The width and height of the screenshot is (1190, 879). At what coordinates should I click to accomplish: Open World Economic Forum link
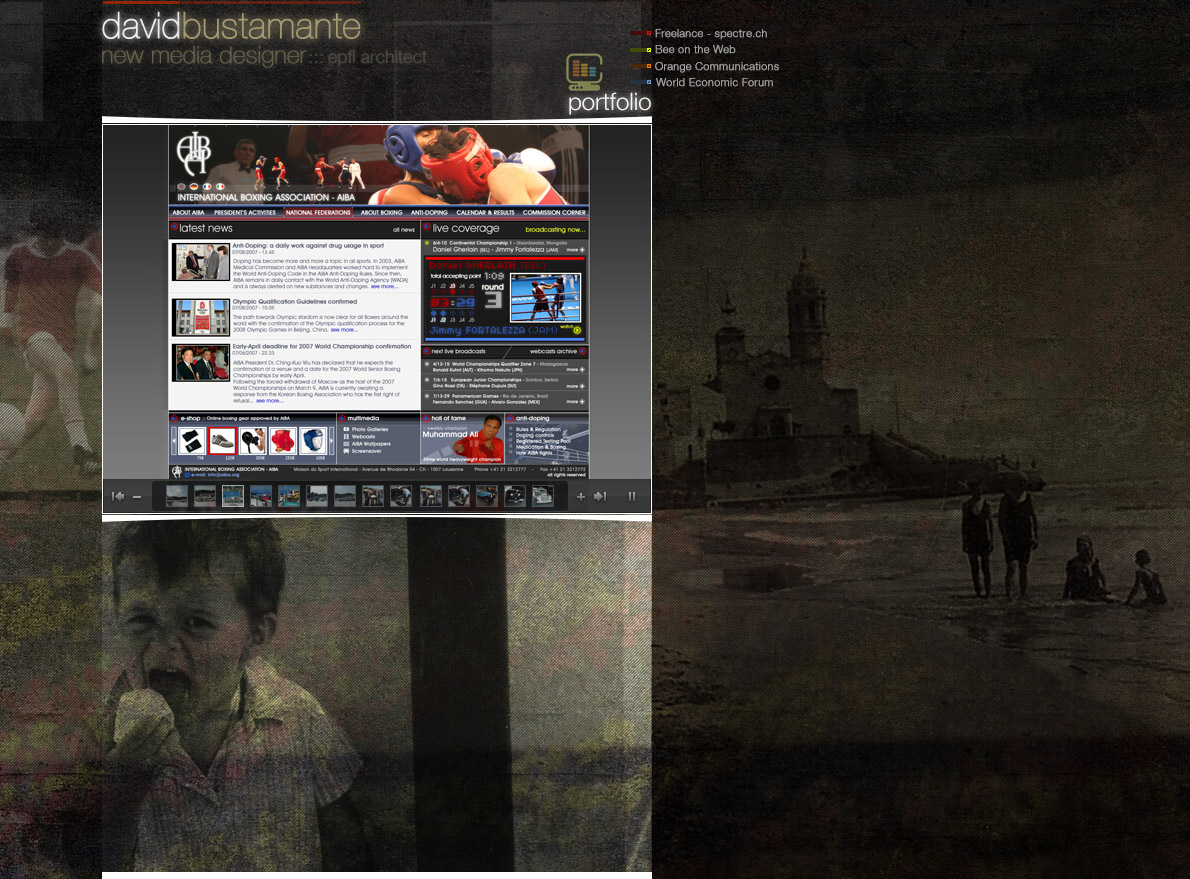(x=714, y=82)
